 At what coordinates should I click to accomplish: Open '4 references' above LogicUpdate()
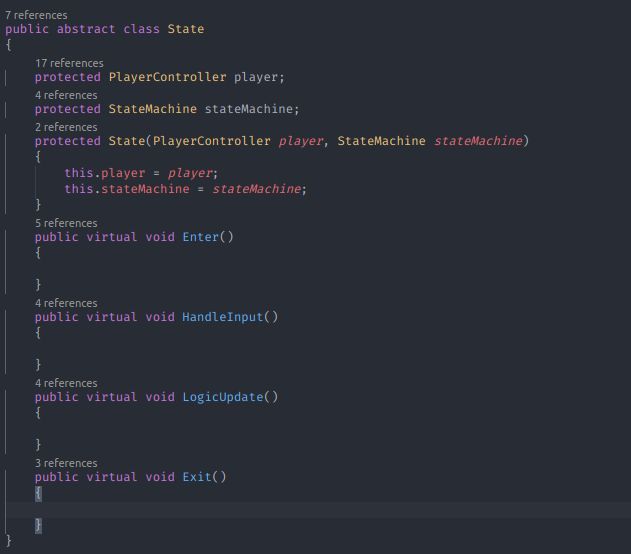pos(66,383)
